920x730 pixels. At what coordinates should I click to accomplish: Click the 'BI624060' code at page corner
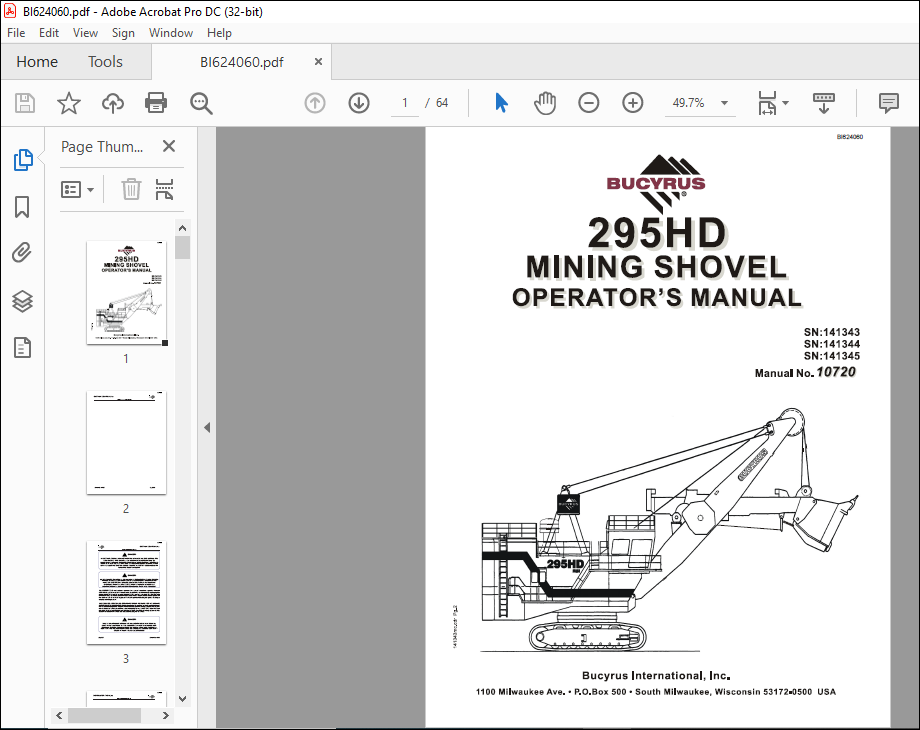coord(850,137)
